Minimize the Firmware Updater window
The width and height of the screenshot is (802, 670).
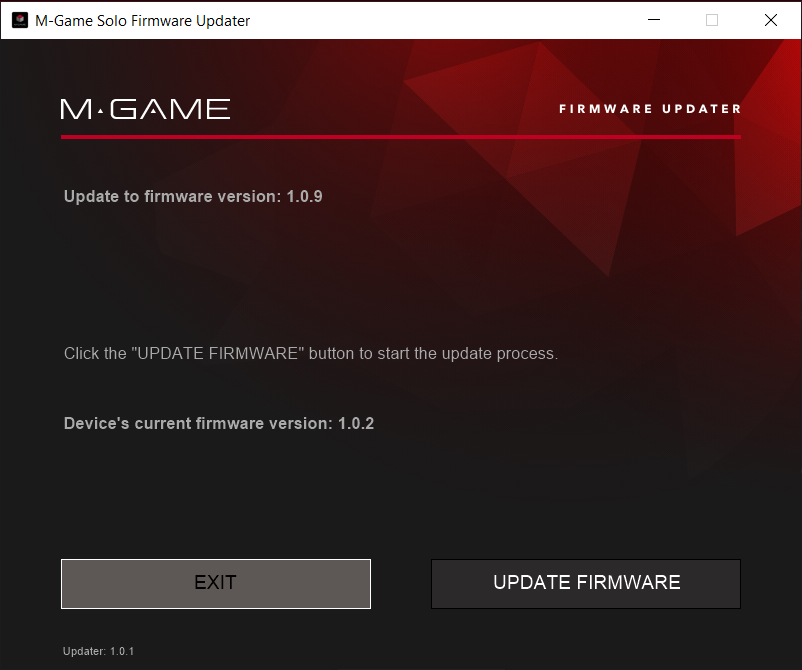pyautogui.click(x=654, y=20)
